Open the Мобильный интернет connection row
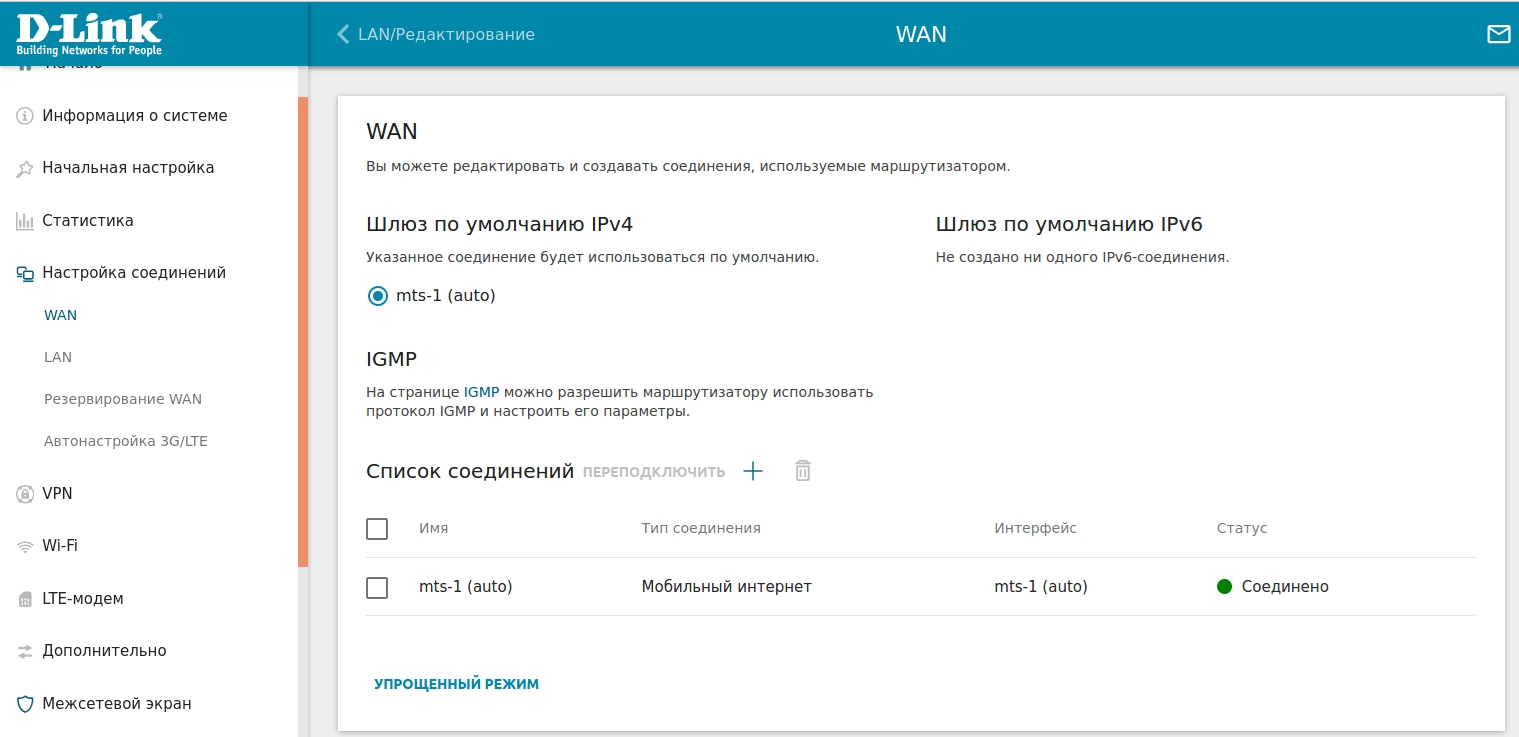This screenshot has height=737, width=1519. pyautogui.click(x=726, y=587)
